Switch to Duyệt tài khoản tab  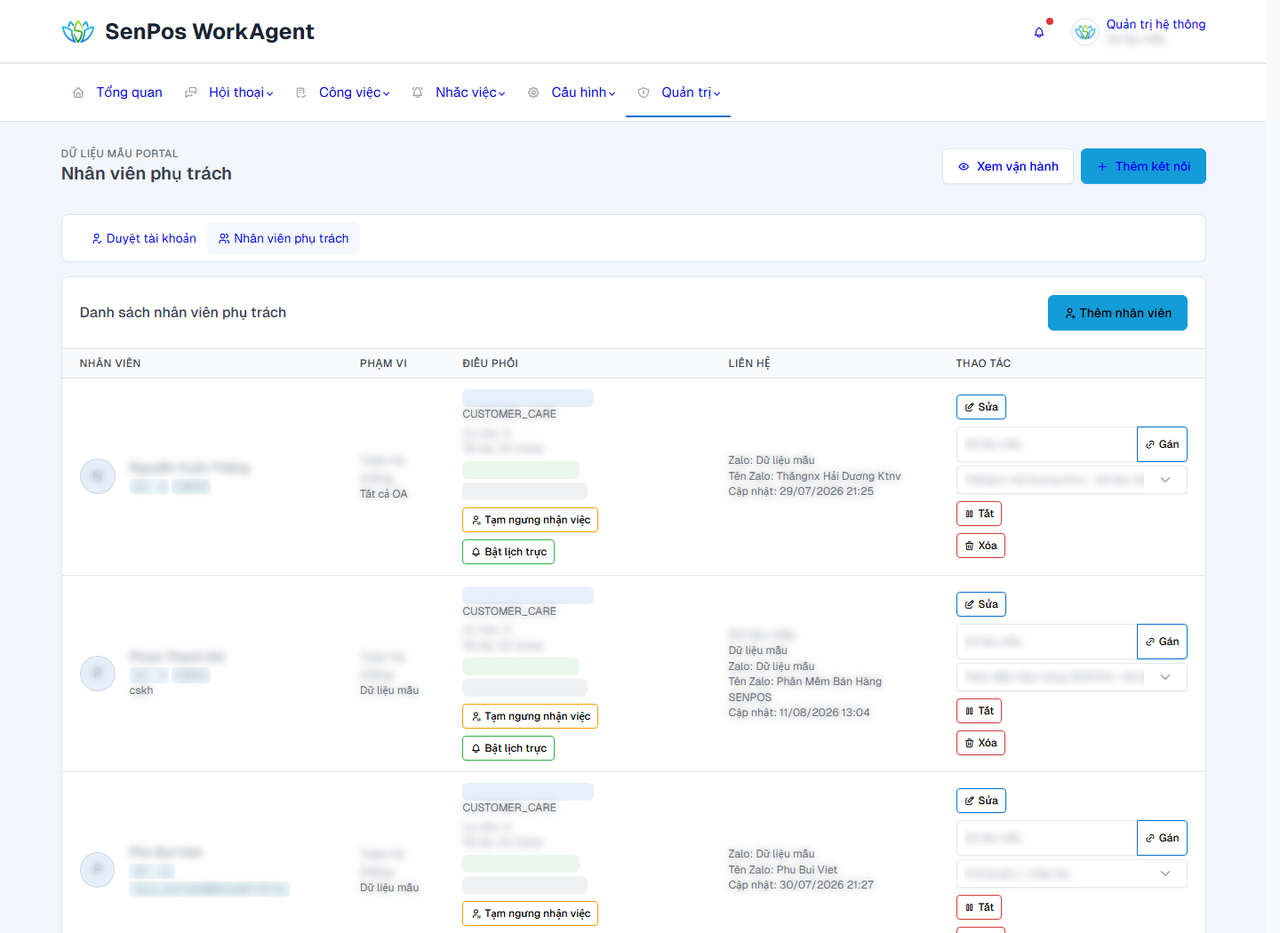143,238
